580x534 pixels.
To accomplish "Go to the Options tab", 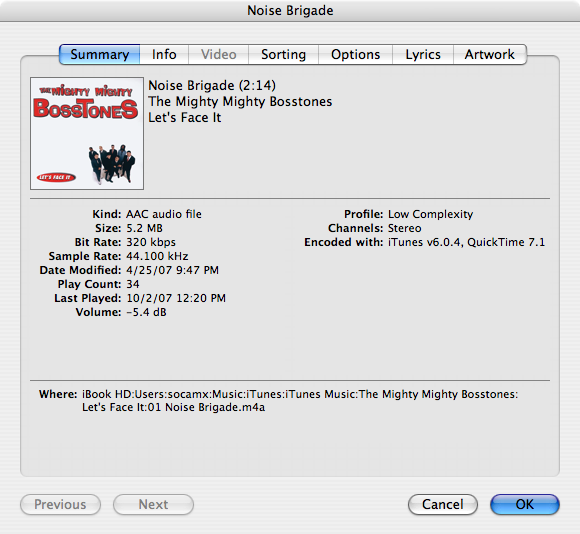I will pos(355,54).
